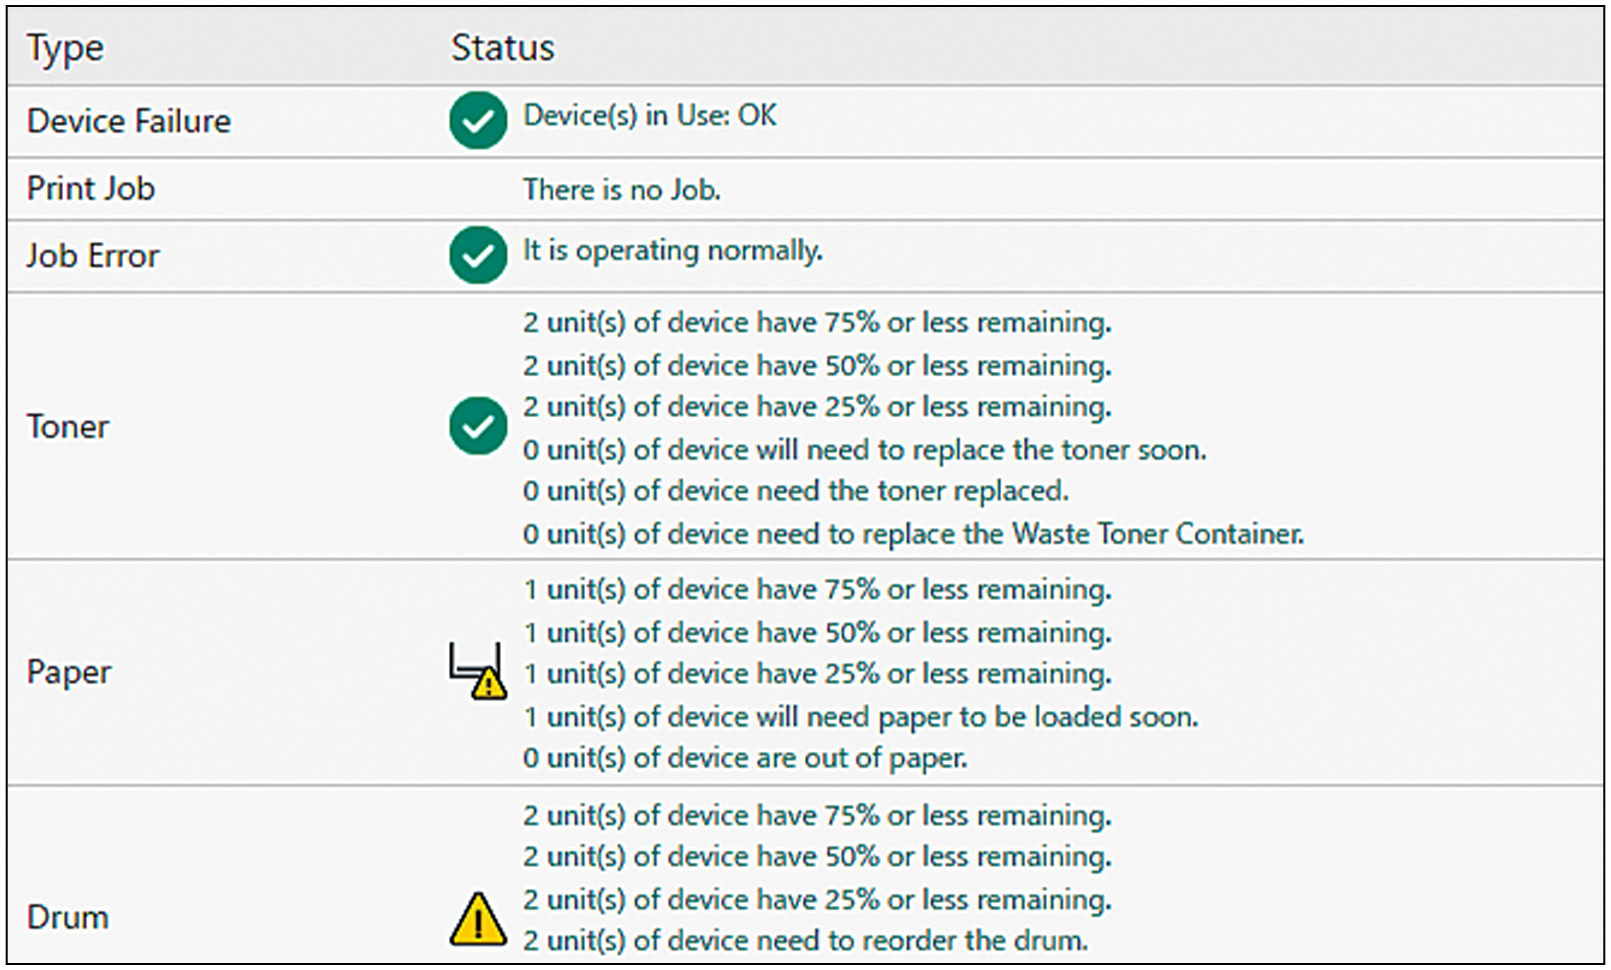Click 'Device(s) in Use: OK' status text
Screen dimensions: 1611x970
click(650, 116)
